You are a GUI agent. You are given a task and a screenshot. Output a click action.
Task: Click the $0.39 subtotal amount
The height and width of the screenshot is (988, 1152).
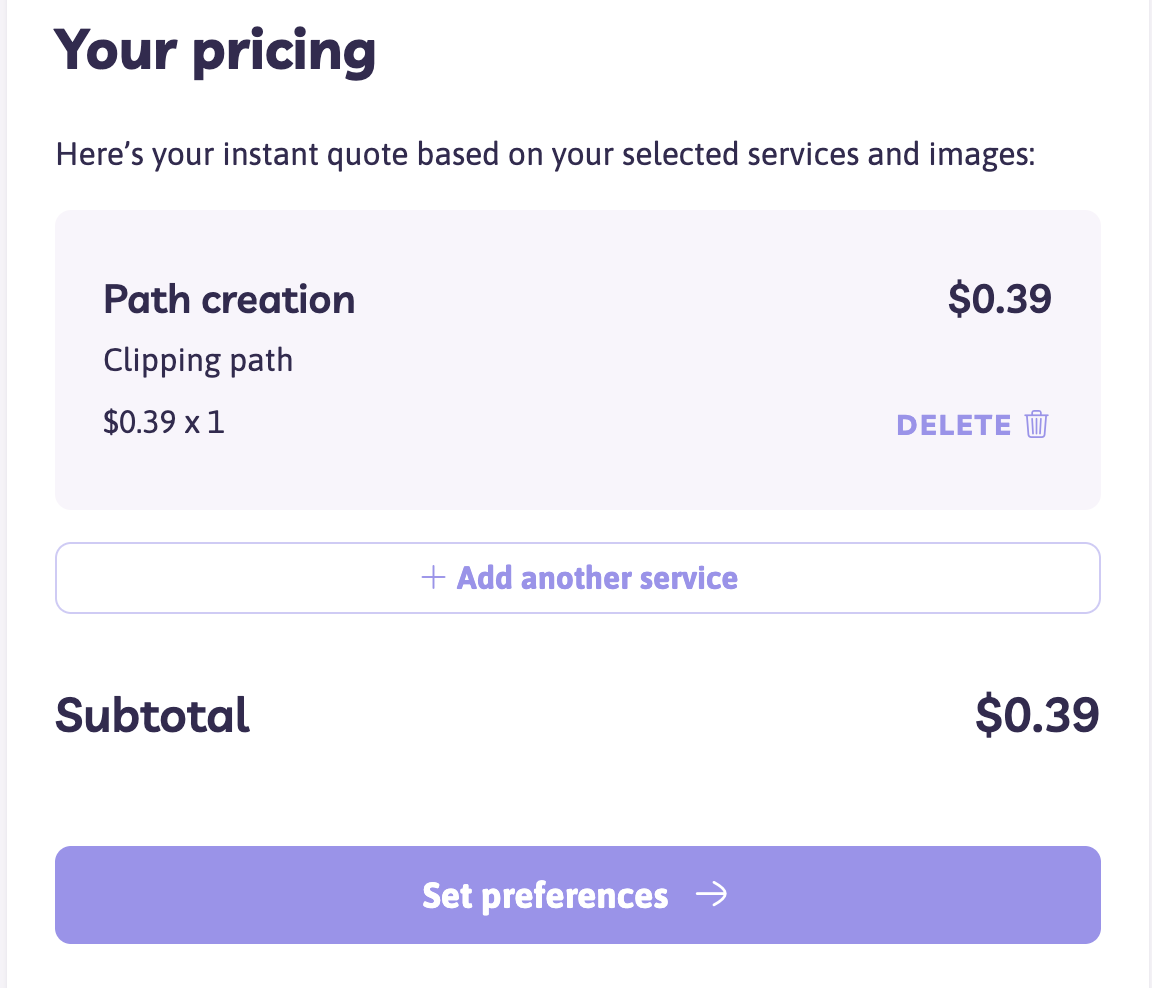(x=1037, y=715)
